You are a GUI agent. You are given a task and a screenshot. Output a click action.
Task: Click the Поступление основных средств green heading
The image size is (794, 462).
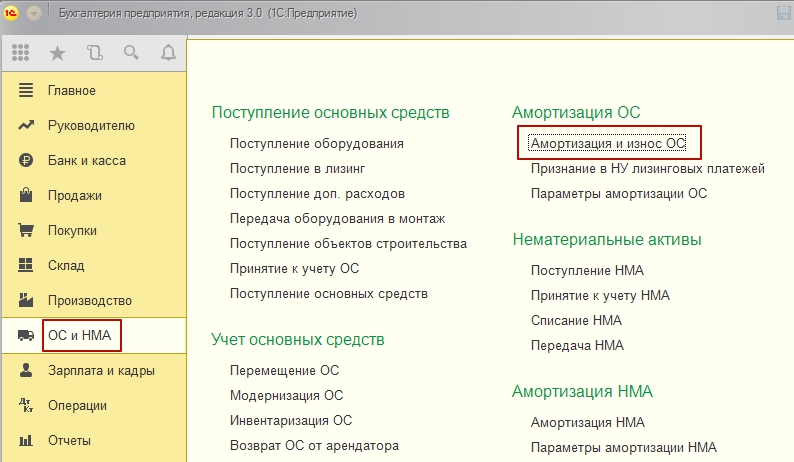(331, 112)
